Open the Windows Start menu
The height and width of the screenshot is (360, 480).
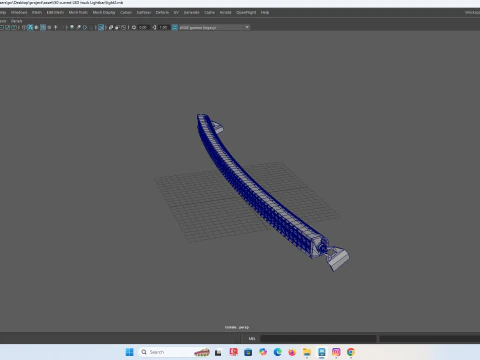[129, 352]
